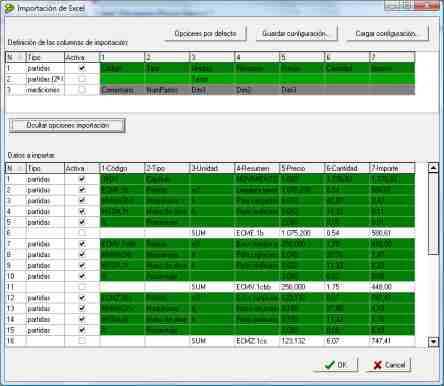Click Ocultar opciones importación button
The height and width of the screenshot is (386, 444).
pos(67,126)
